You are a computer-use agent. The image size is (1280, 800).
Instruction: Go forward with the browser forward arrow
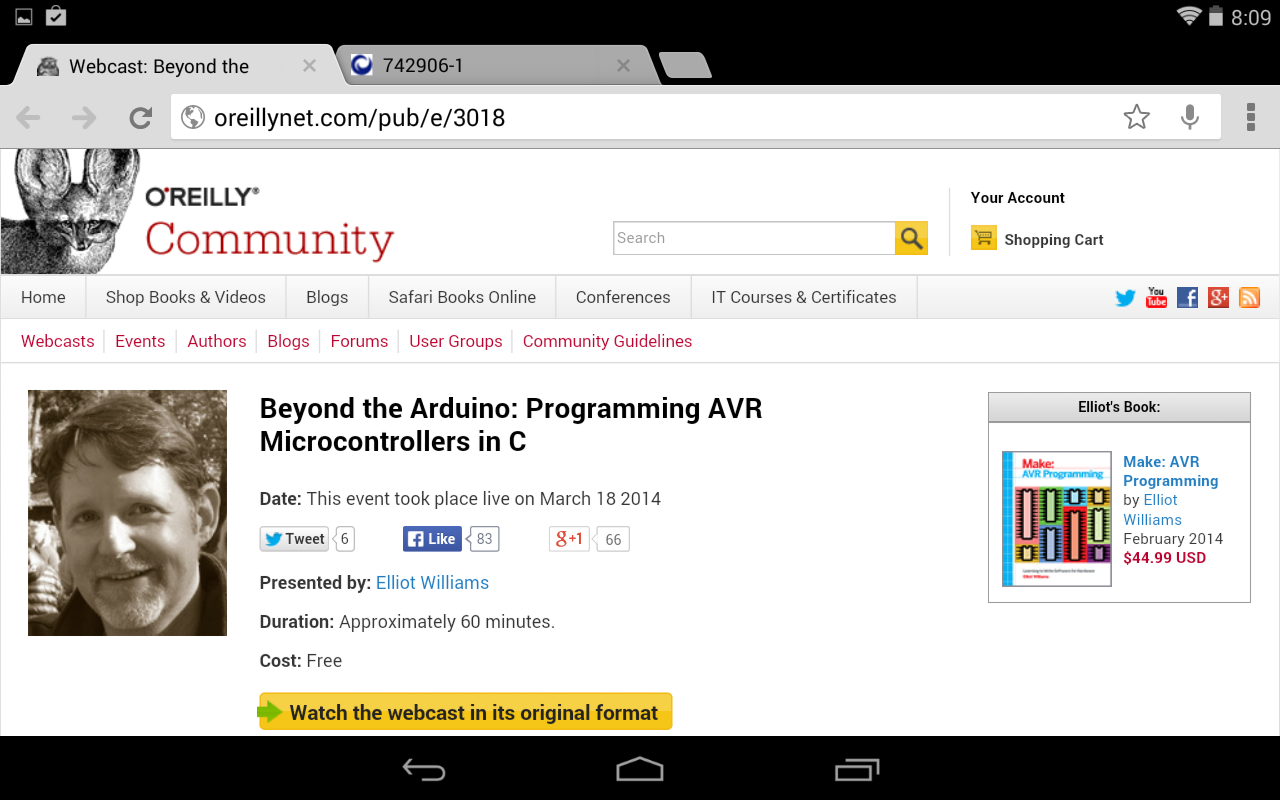pyautogui.click(x=84, y=118)
